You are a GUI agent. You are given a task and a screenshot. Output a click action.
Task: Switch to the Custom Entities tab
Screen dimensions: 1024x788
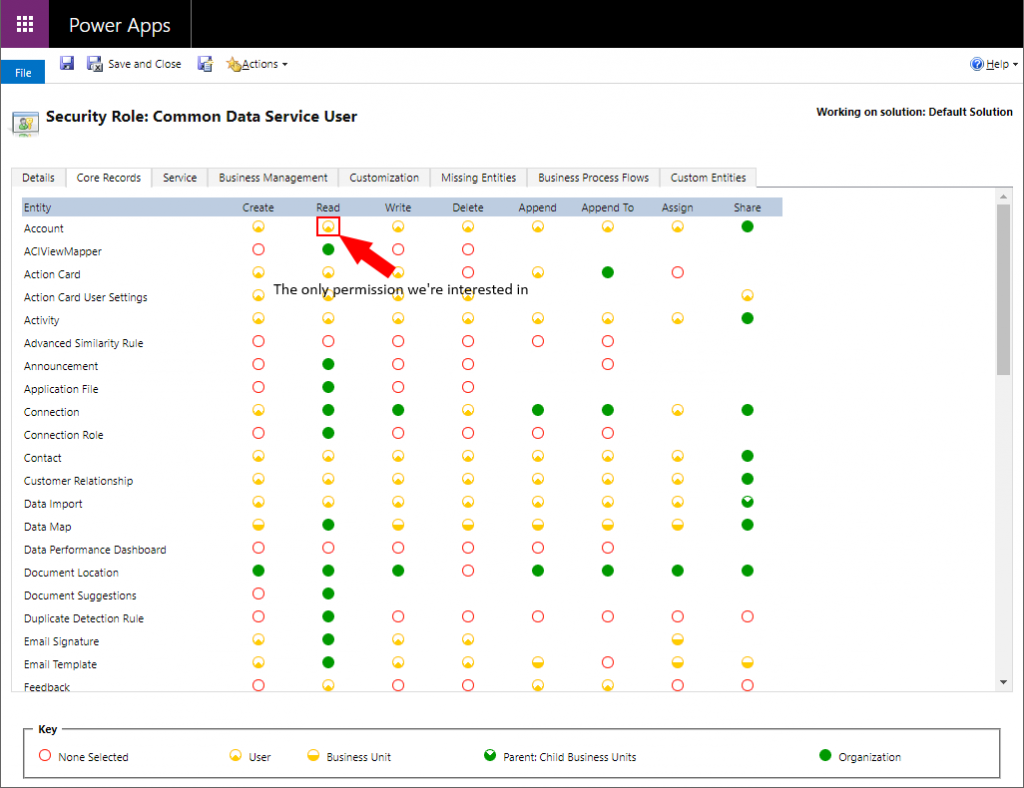click(708, 178)
